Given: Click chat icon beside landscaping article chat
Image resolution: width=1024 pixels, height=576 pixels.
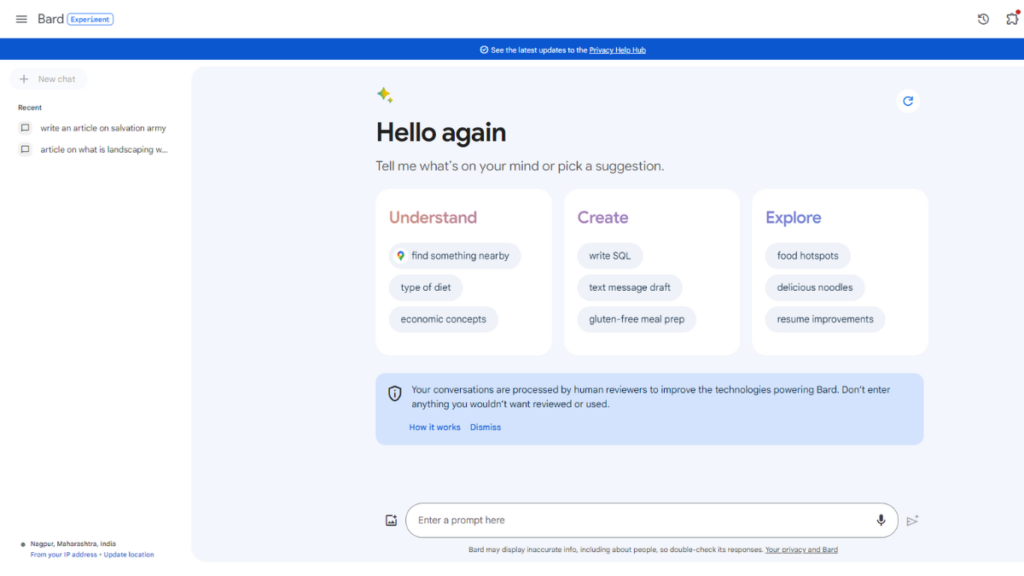Looking at the screenshot, I should [x=25, y=150].
